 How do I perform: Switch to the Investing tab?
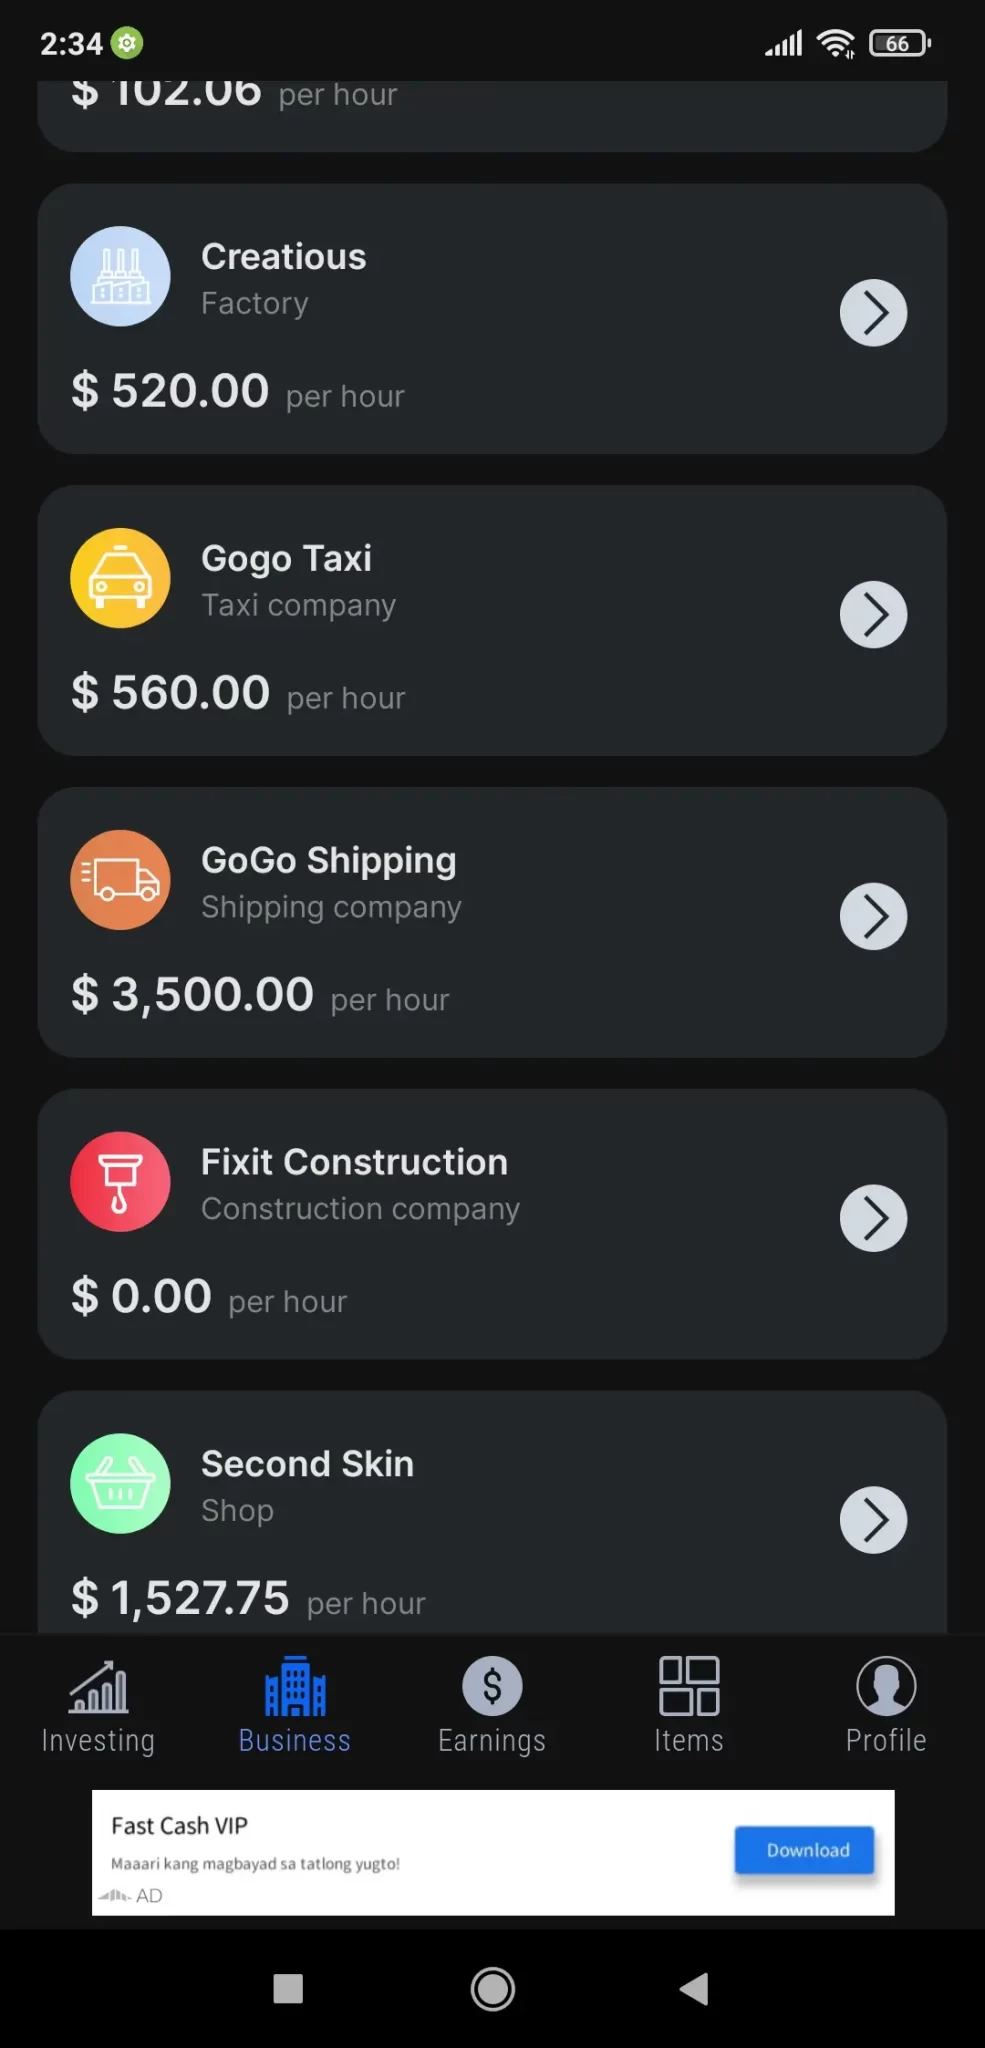[98, 1706]
